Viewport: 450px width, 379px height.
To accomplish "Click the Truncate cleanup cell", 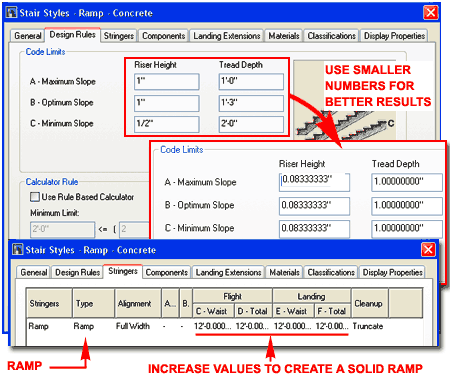I will 368,326.
